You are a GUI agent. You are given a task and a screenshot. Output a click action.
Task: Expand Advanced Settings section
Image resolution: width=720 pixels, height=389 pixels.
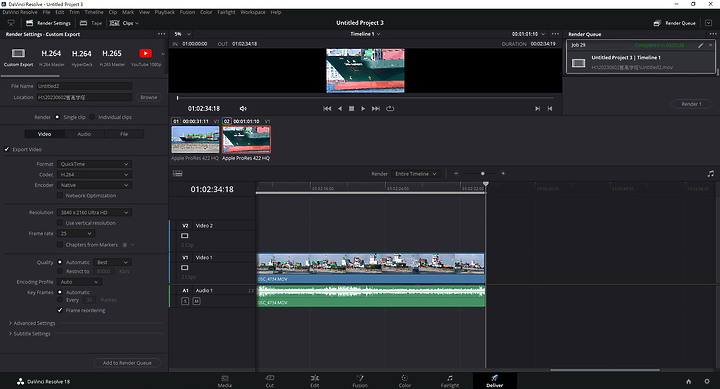(32, 323)
